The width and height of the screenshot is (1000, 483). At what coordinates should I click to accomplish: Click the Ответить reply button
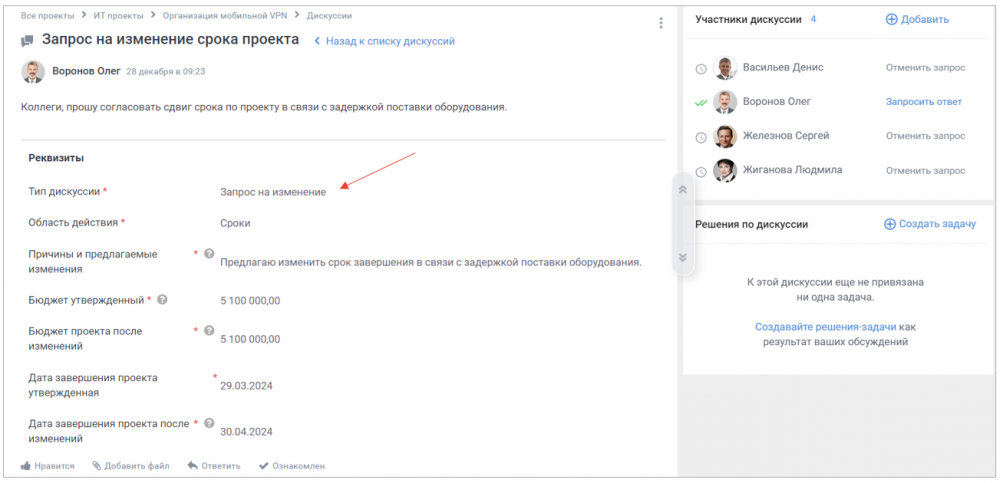pyautogui.click(x=213, y=466)
